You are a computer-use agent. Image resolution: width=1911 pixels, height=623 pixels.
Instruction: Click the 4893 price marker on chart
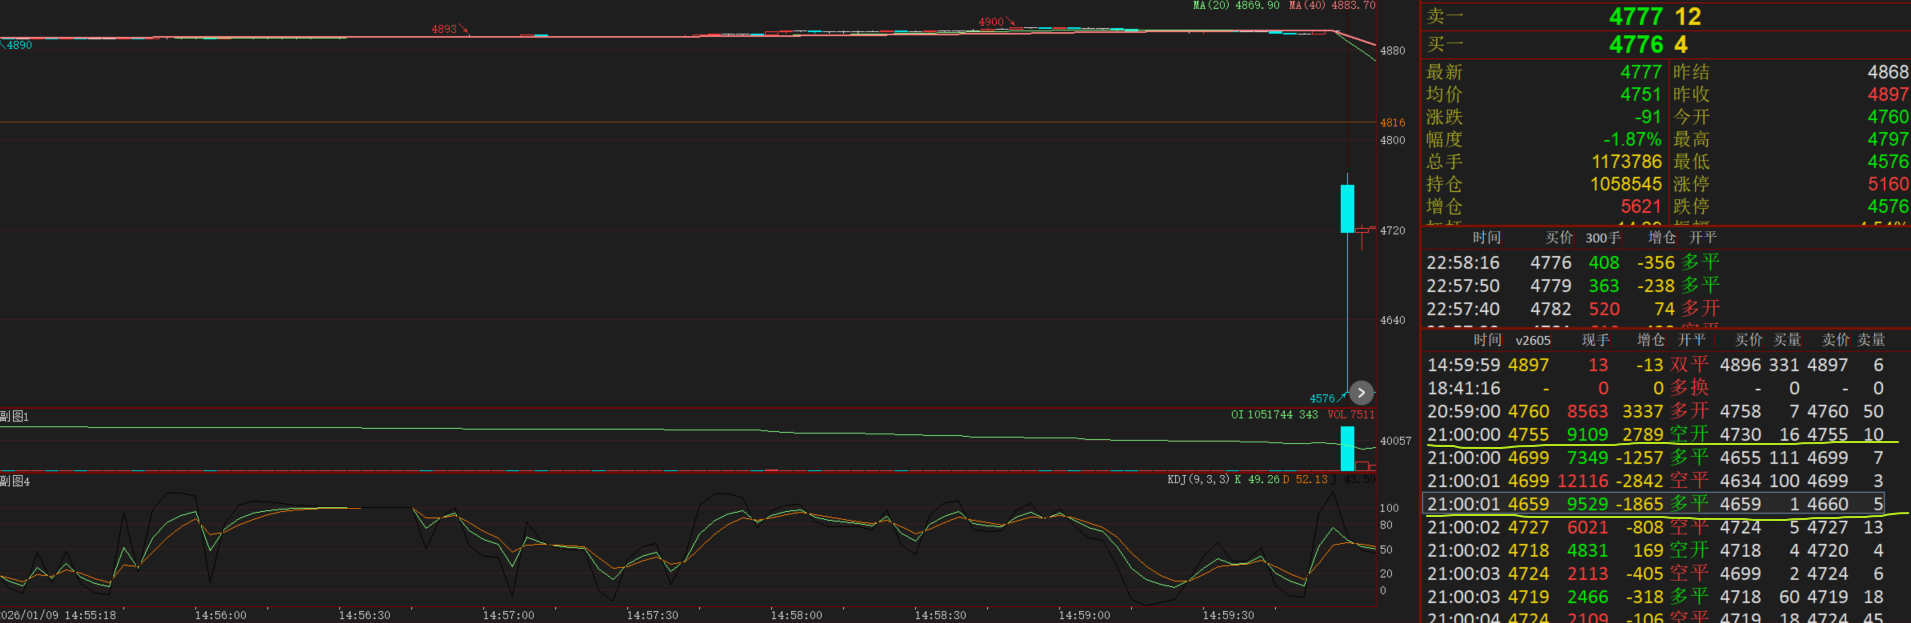(x=444, y=29)
